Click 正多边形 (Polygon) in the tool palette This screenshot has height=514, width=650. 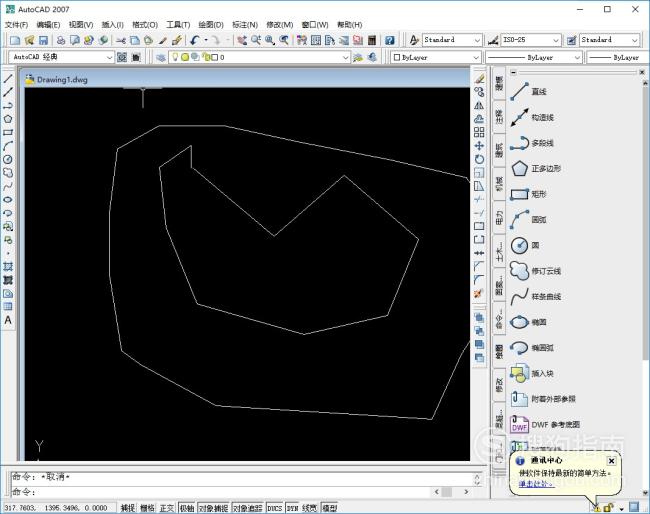(x=536, y=169)
